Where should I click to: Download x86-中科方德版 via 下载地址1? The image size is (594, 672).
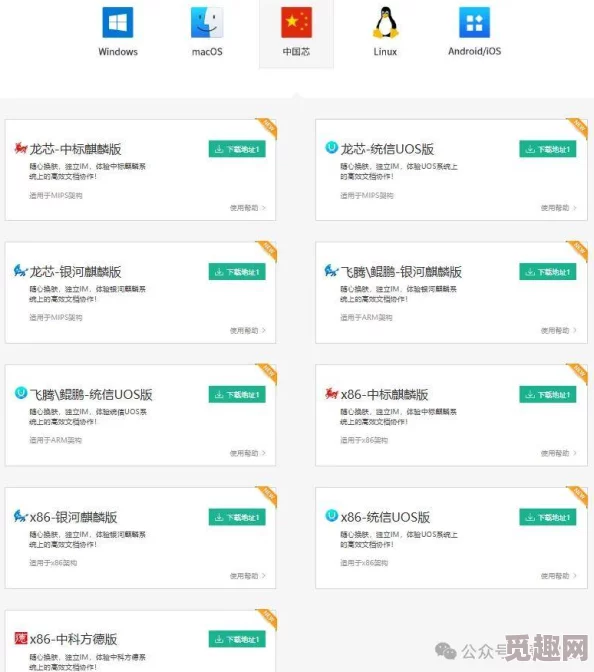(237, 639)
